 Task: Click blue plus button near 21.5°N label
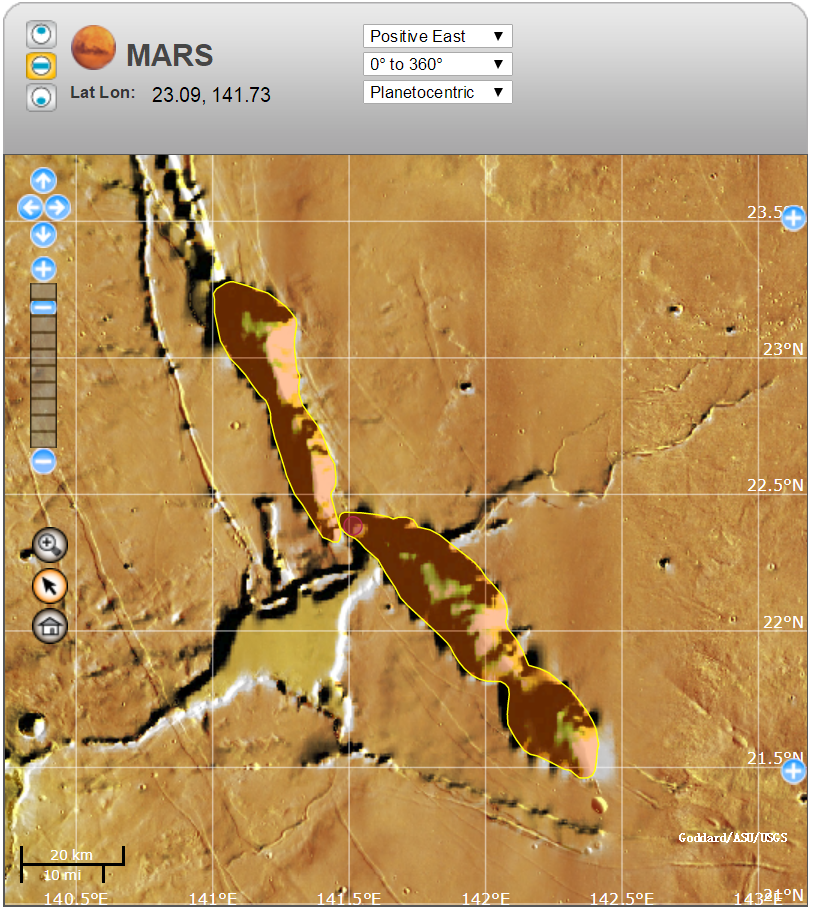click(794, 771)
